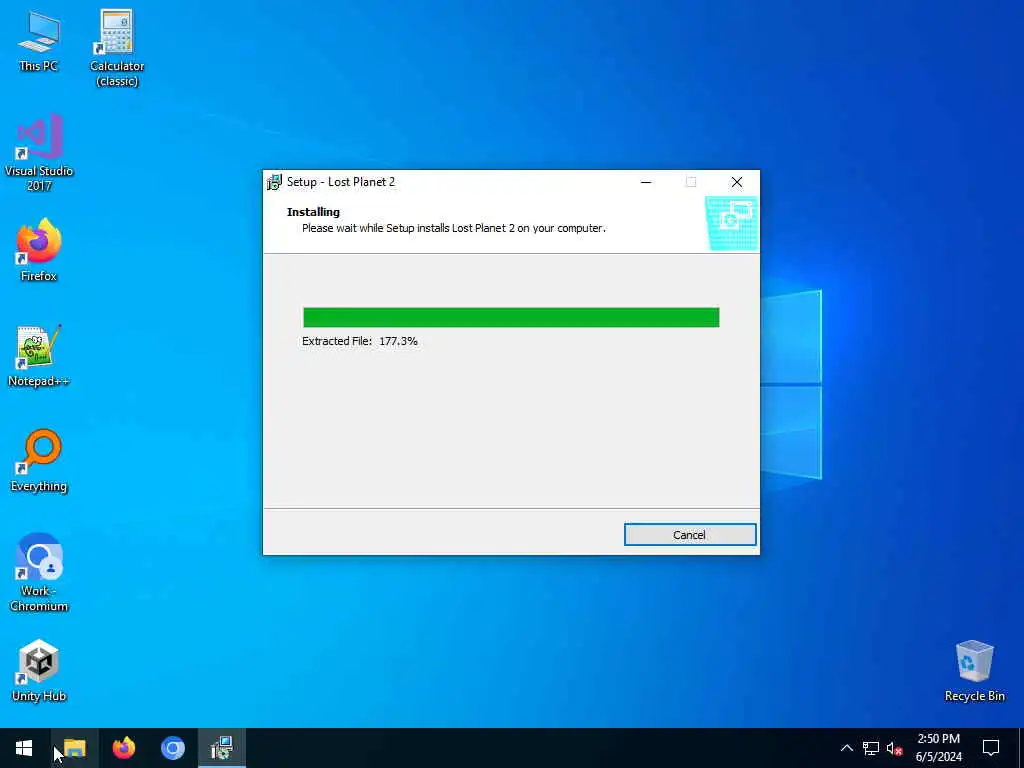Select the Notepad++ desktop shortcut
Screen dimensions: 1024x768
click(39, 356)
